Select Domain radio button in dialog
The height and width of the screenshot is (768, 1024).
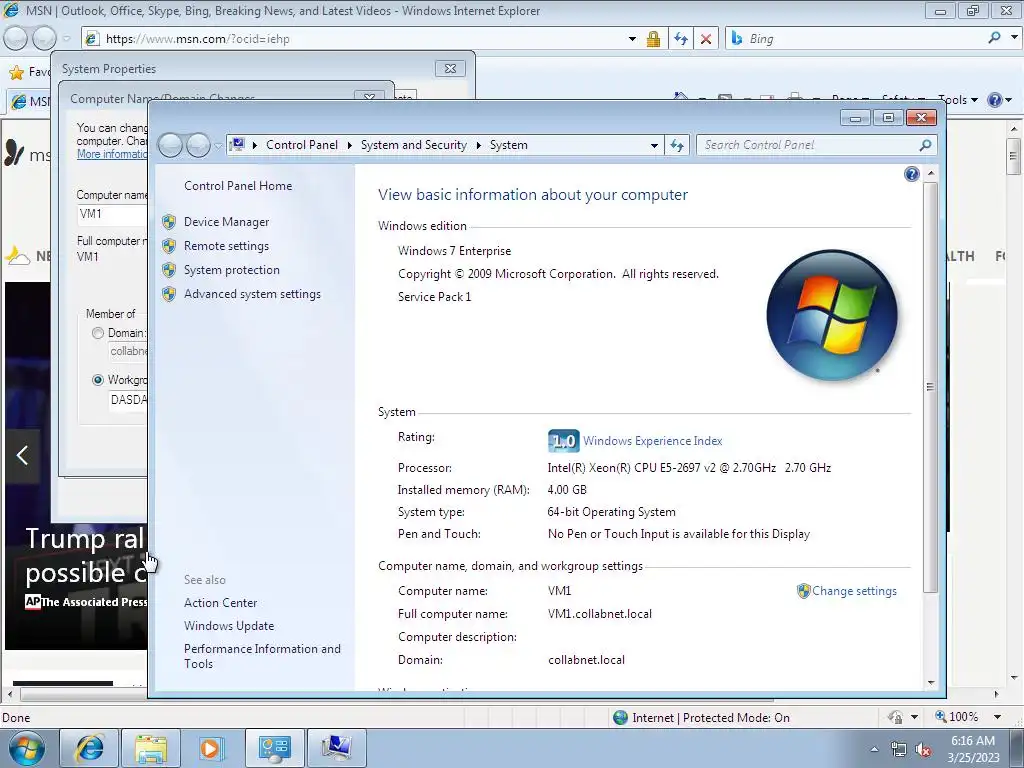(98, 333)
